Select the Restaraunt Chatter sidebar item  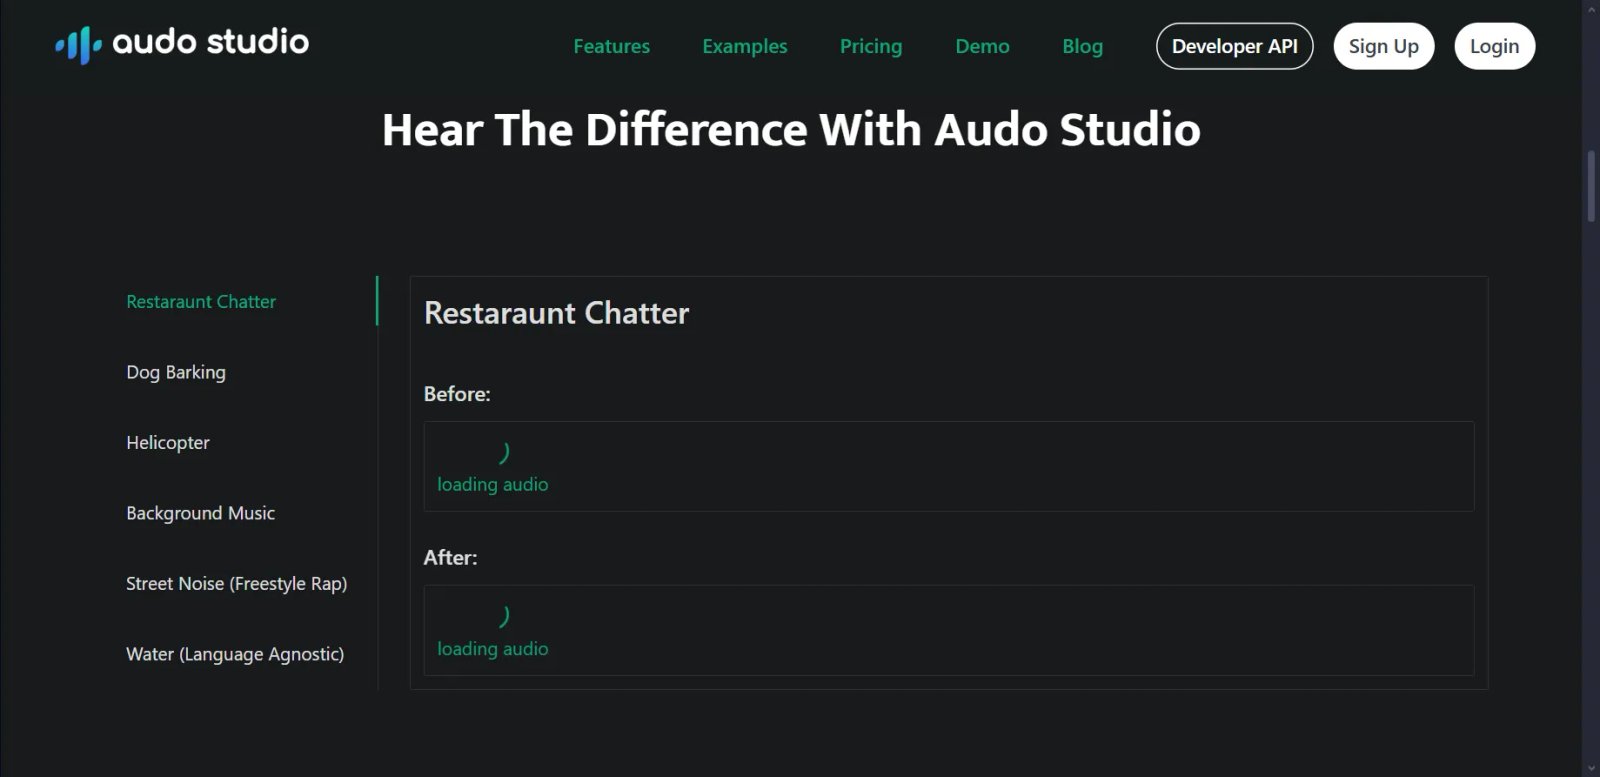(201, 301)
